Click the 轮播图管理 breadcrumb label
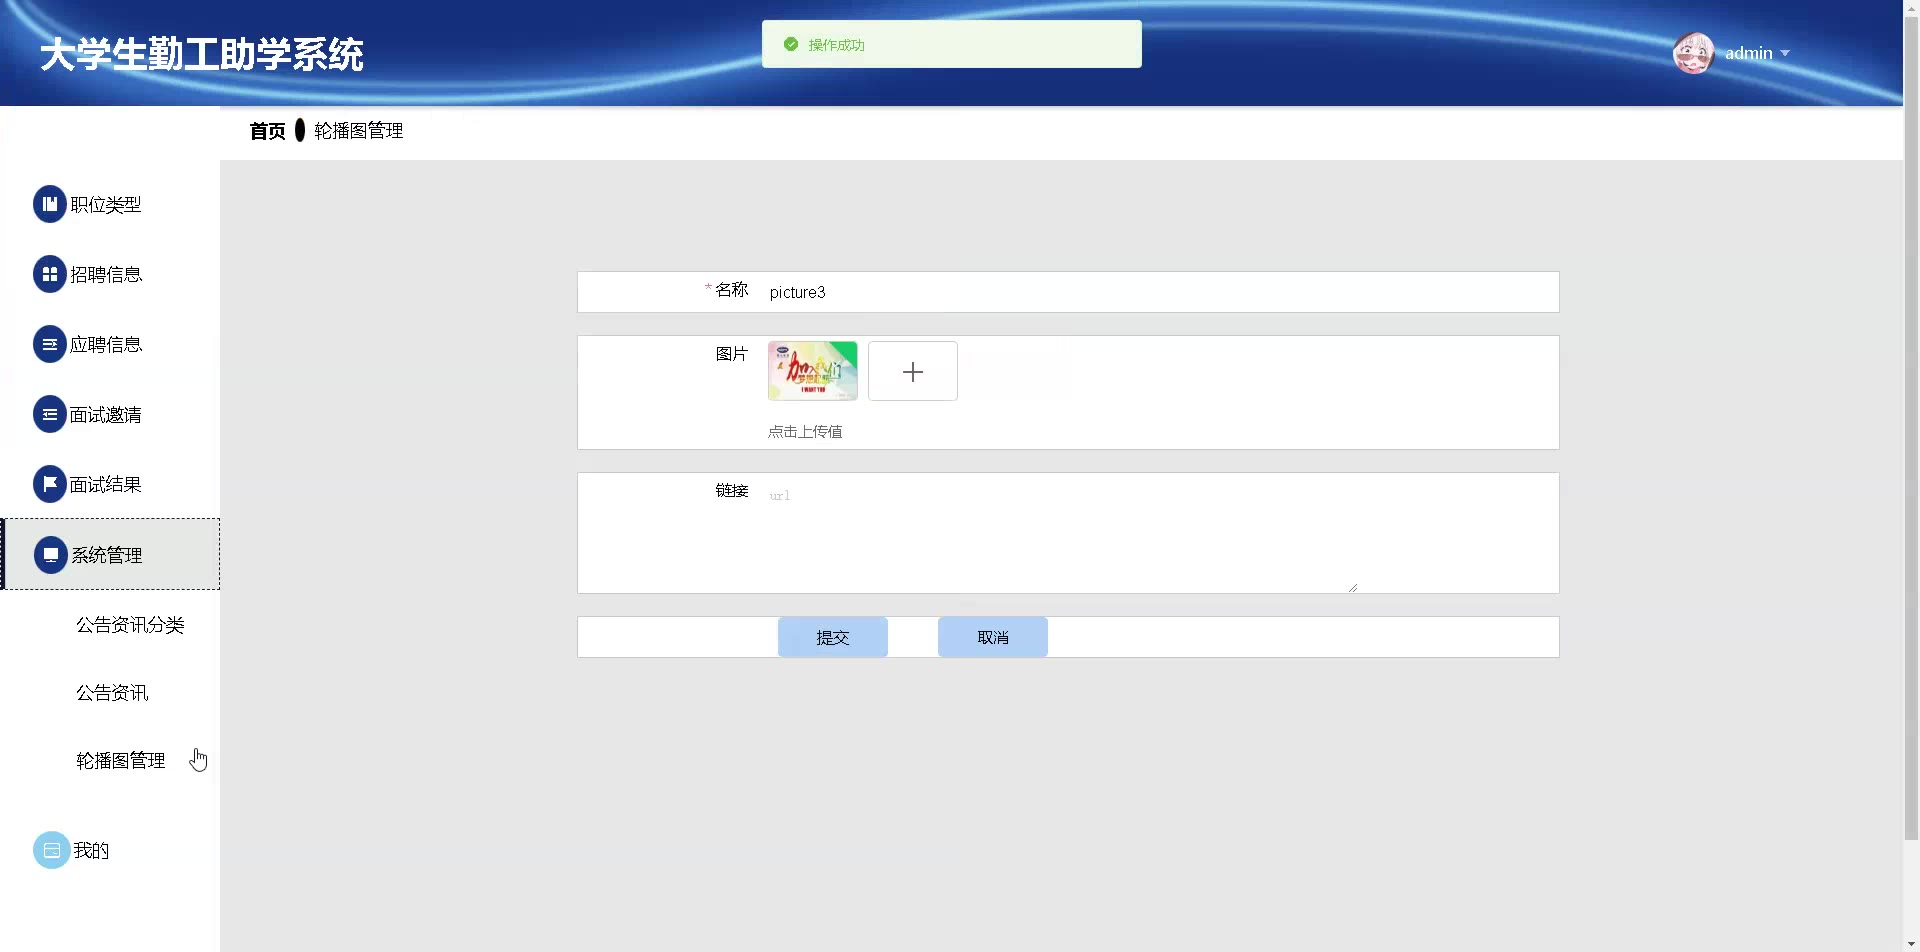Viewport: 1920px width, 952px height. 359,131
